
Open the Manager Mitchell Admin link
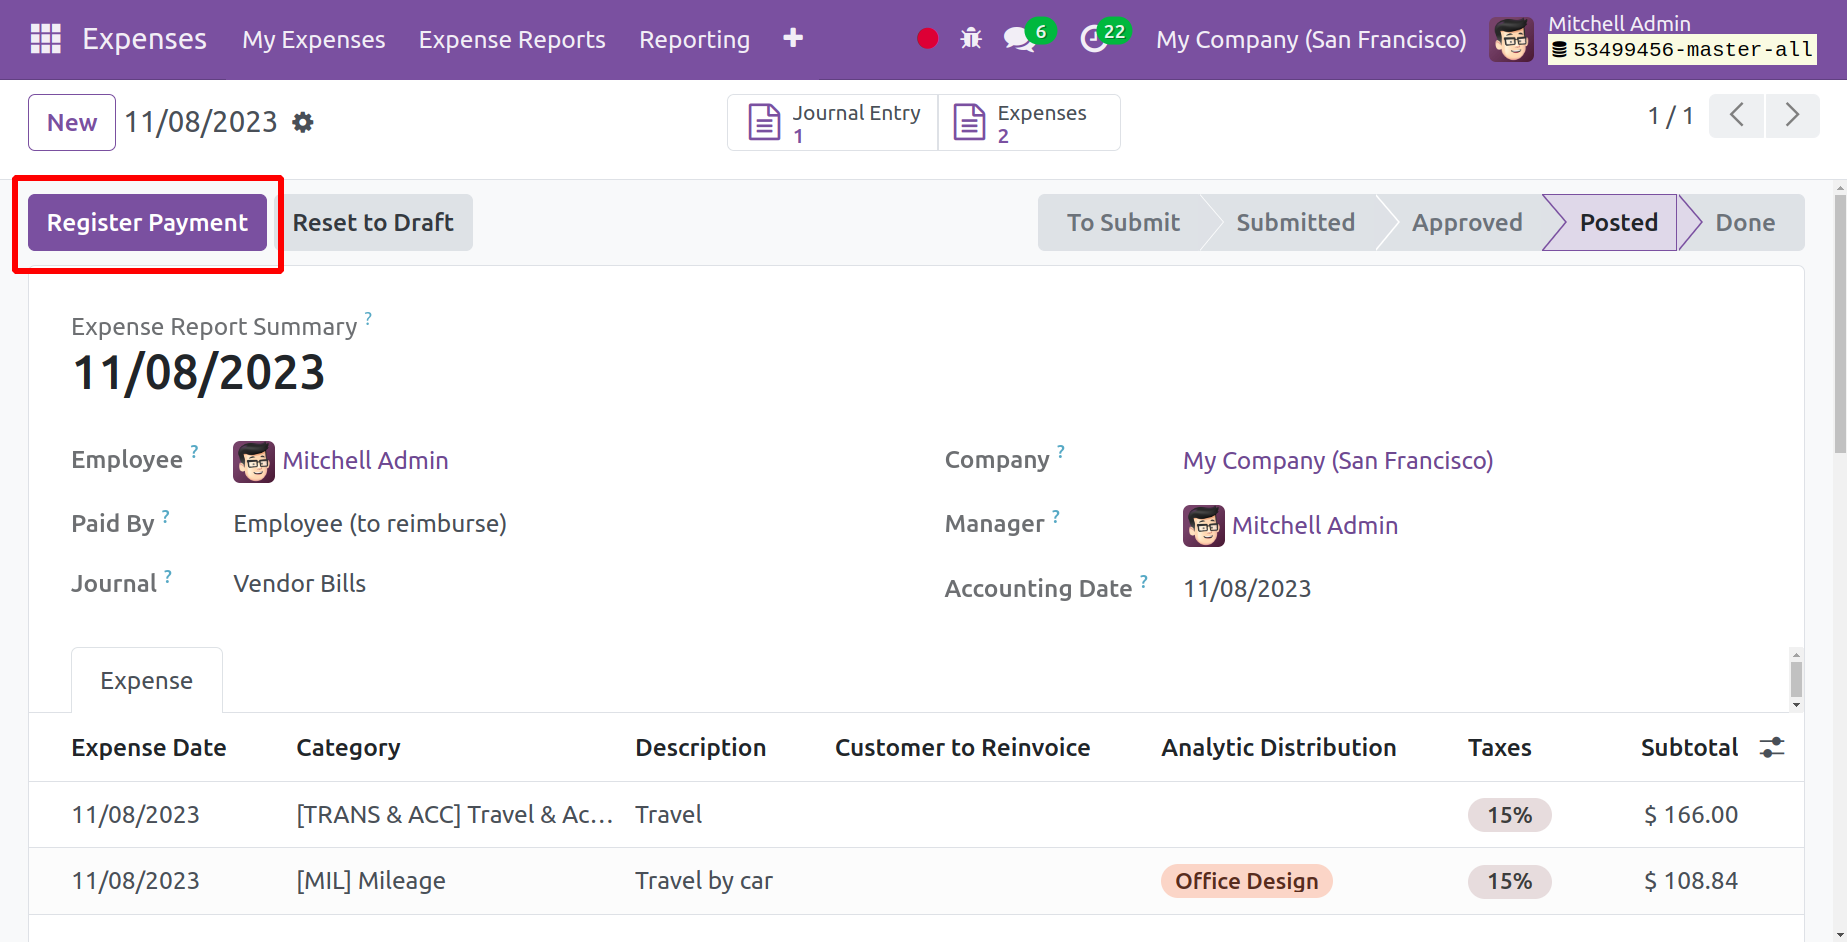[1315, 526]
